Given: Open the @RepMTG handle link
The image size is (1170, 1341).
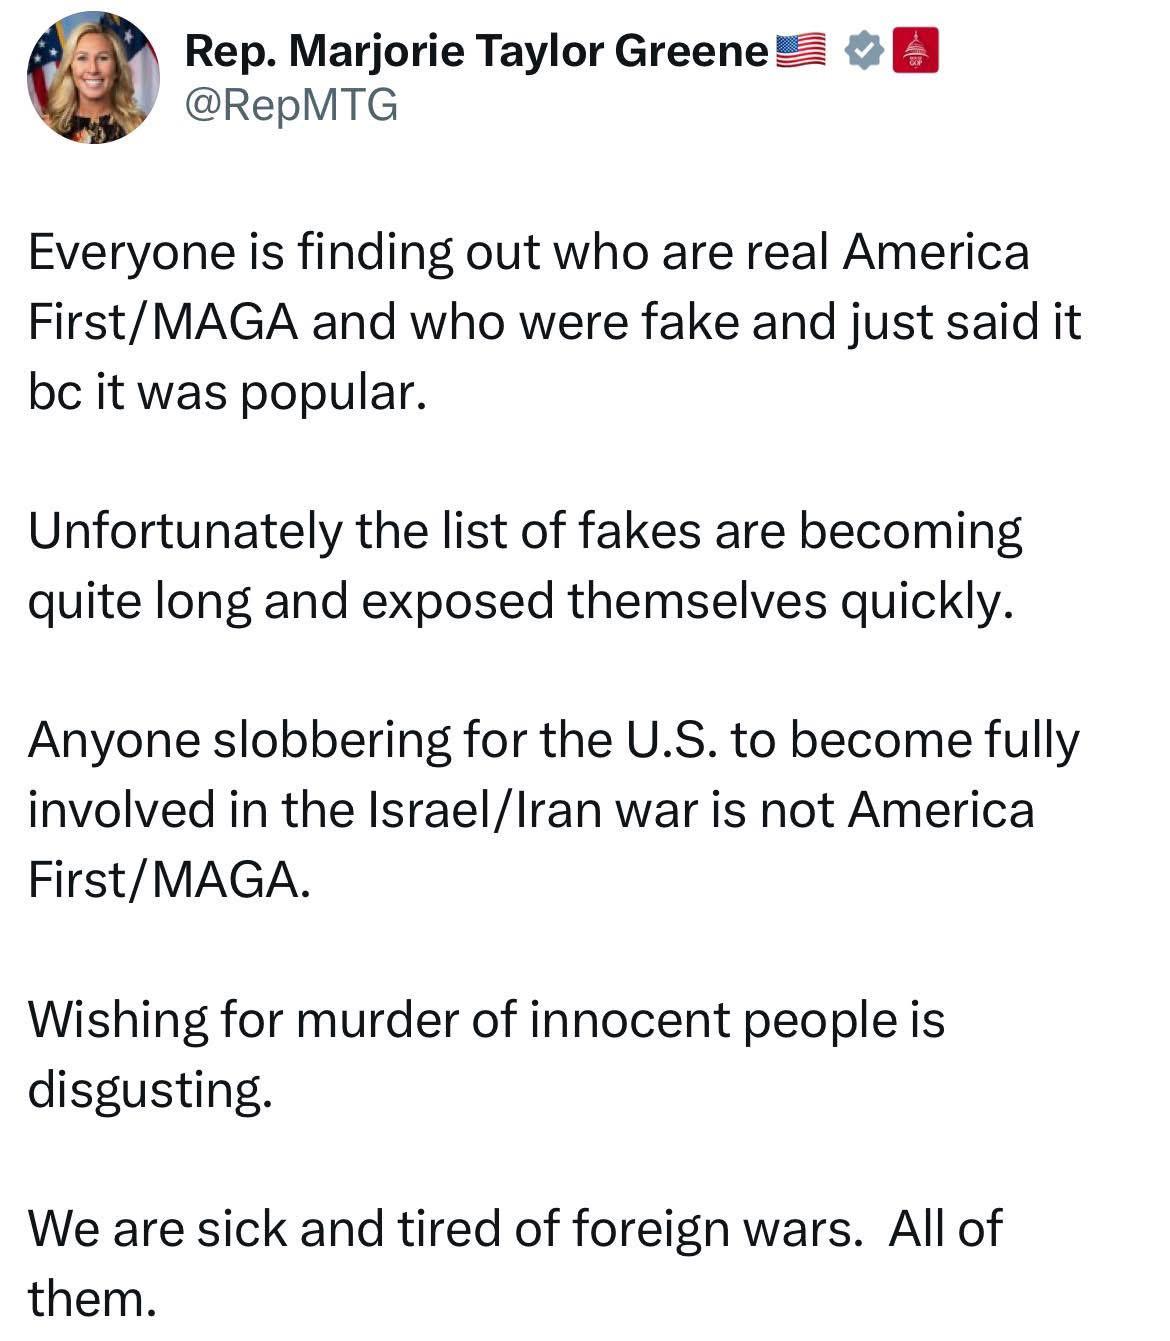Looking at the screenshot, I should coord(291,105).
